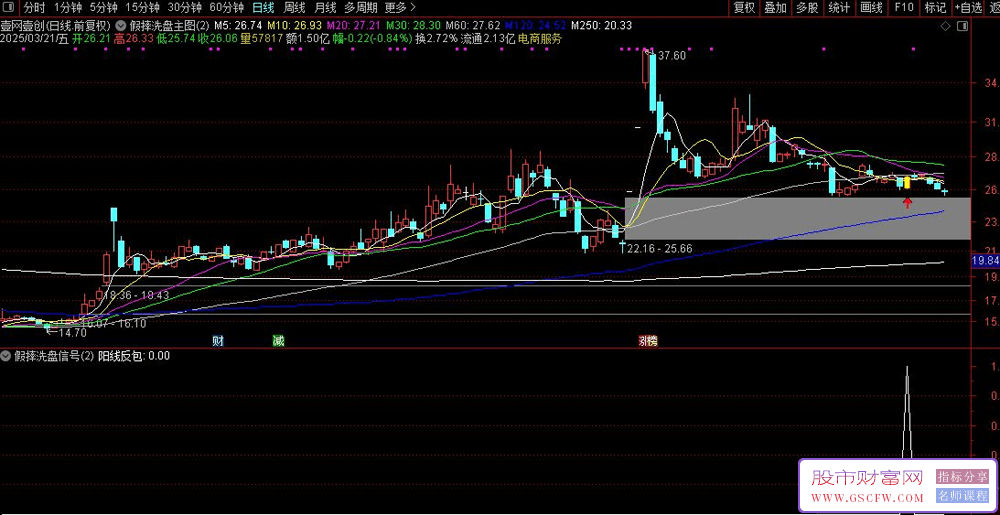Click the M30: 28.30 moving average label

[414, 26]
